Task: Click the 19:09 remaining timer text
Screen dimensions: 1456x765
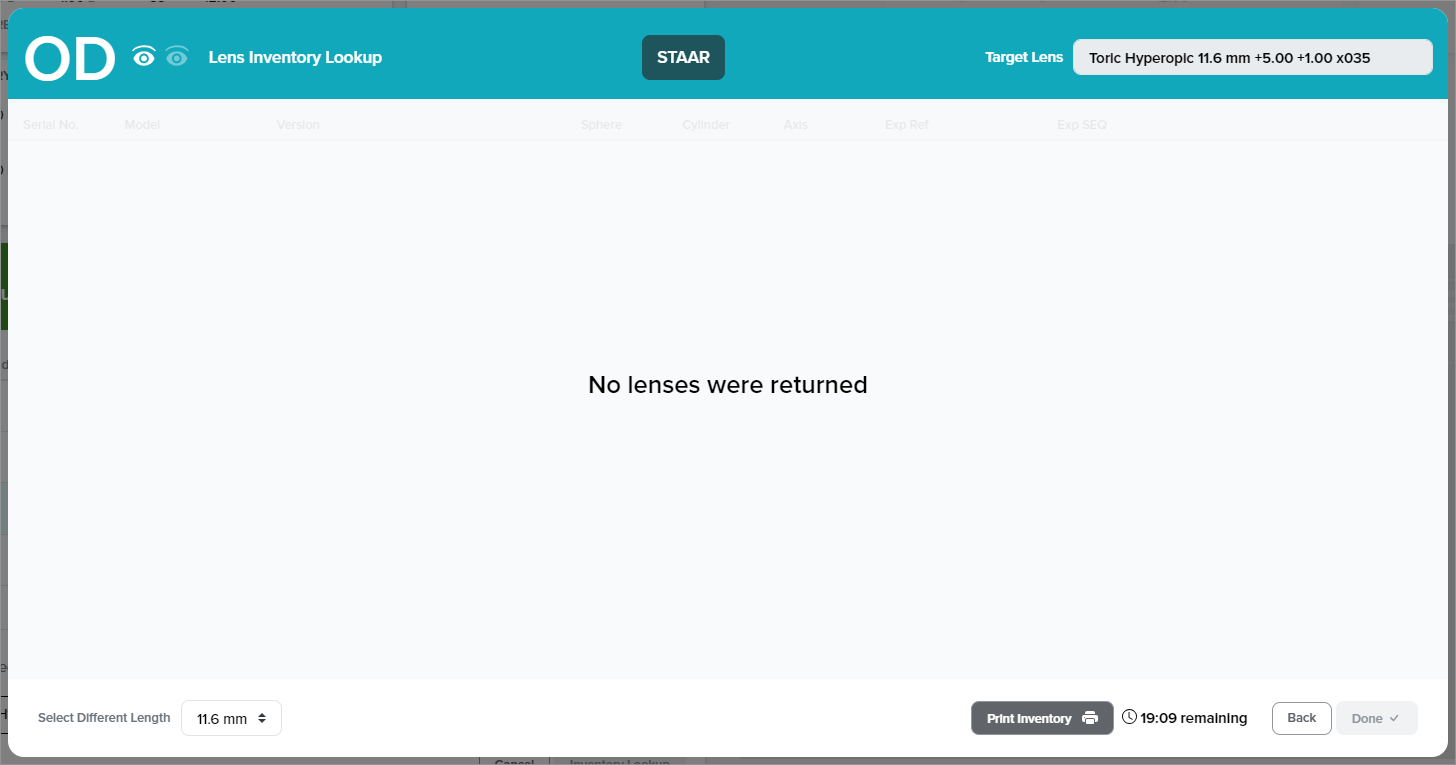Action: coord(1193,718)
